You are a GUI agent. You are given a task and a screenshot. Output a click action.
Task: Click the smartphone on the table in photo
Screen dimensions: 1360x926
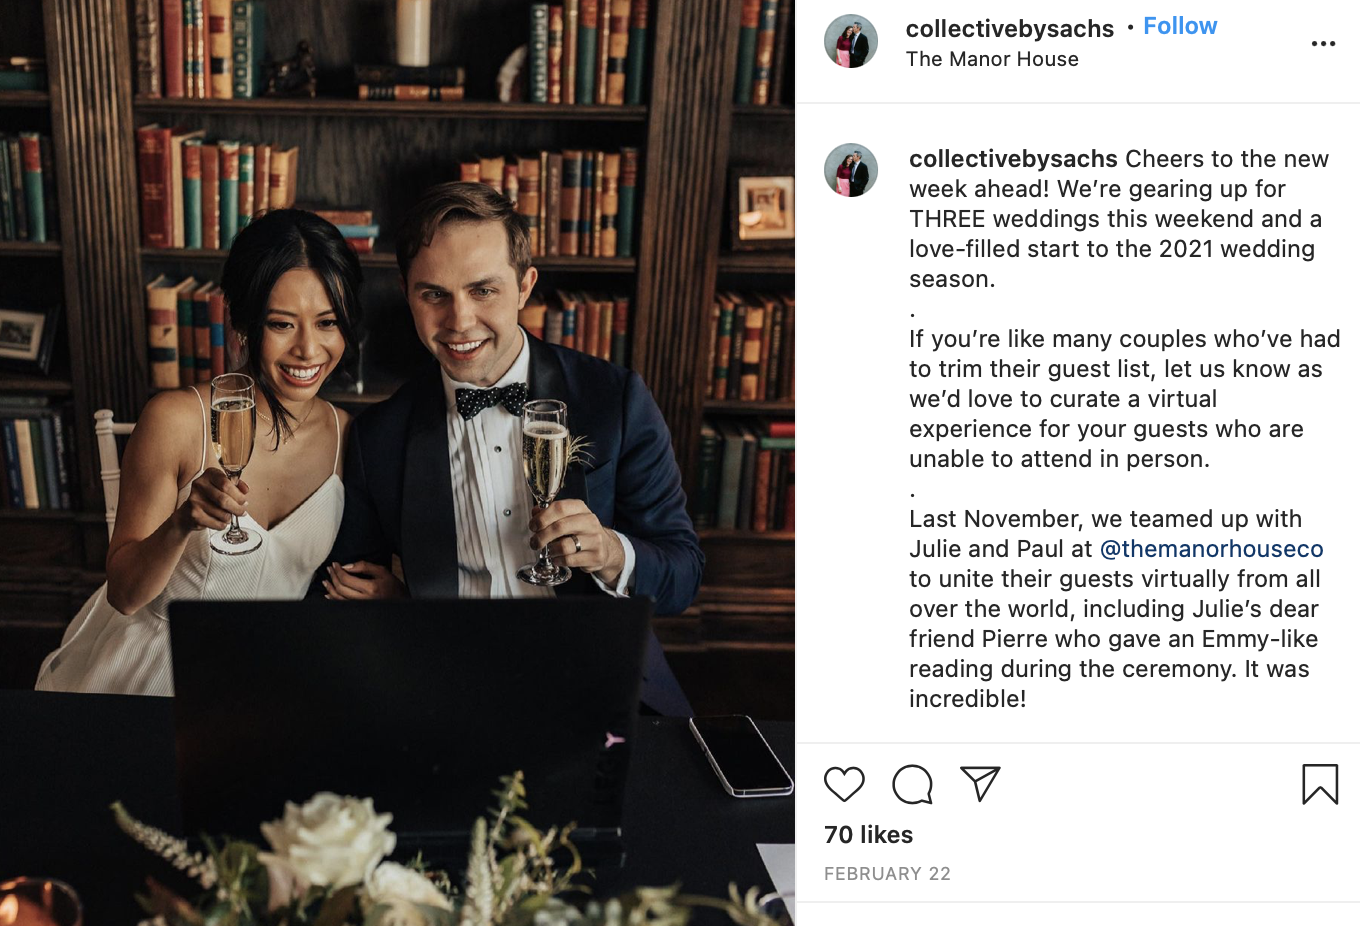pyautogui.click(x=740, y=755)
